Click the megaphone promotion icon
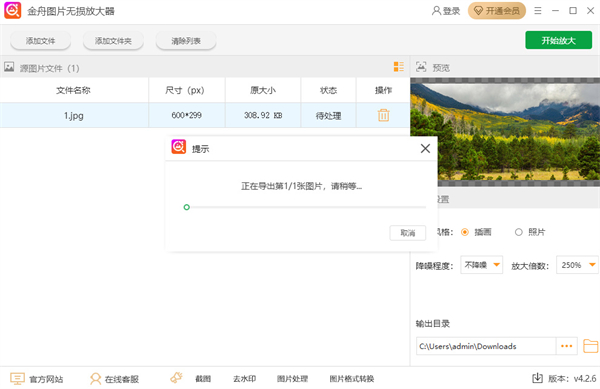Image resolution: width=600 pixels, height=389 pixels. click(x=176, y=378)
